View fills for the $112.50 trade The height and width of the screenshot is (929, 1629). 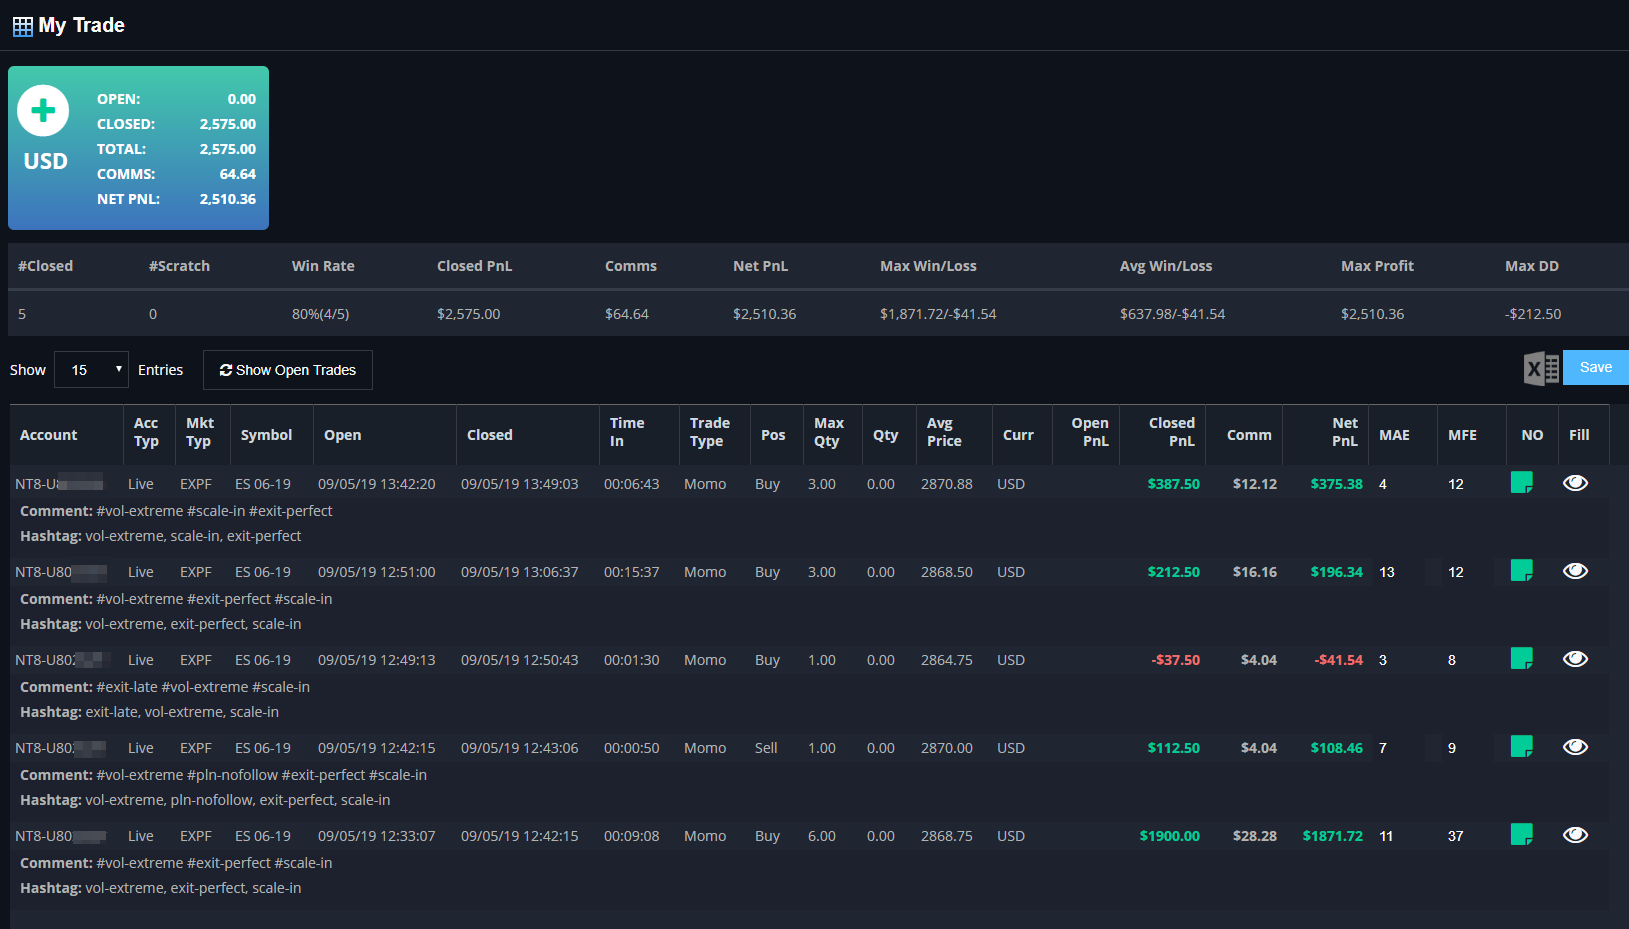pyautogui.click(x=1575, y=747)
